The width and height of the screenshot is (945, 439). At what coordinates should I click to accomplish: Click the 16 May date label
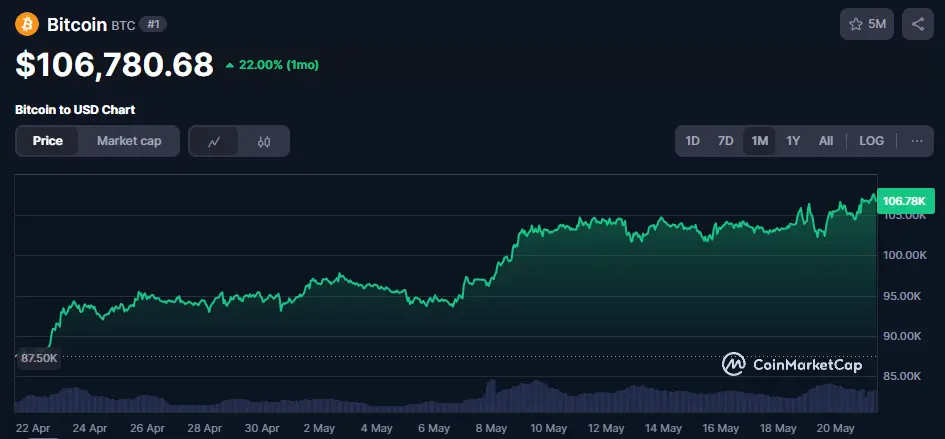coord(720,428)
